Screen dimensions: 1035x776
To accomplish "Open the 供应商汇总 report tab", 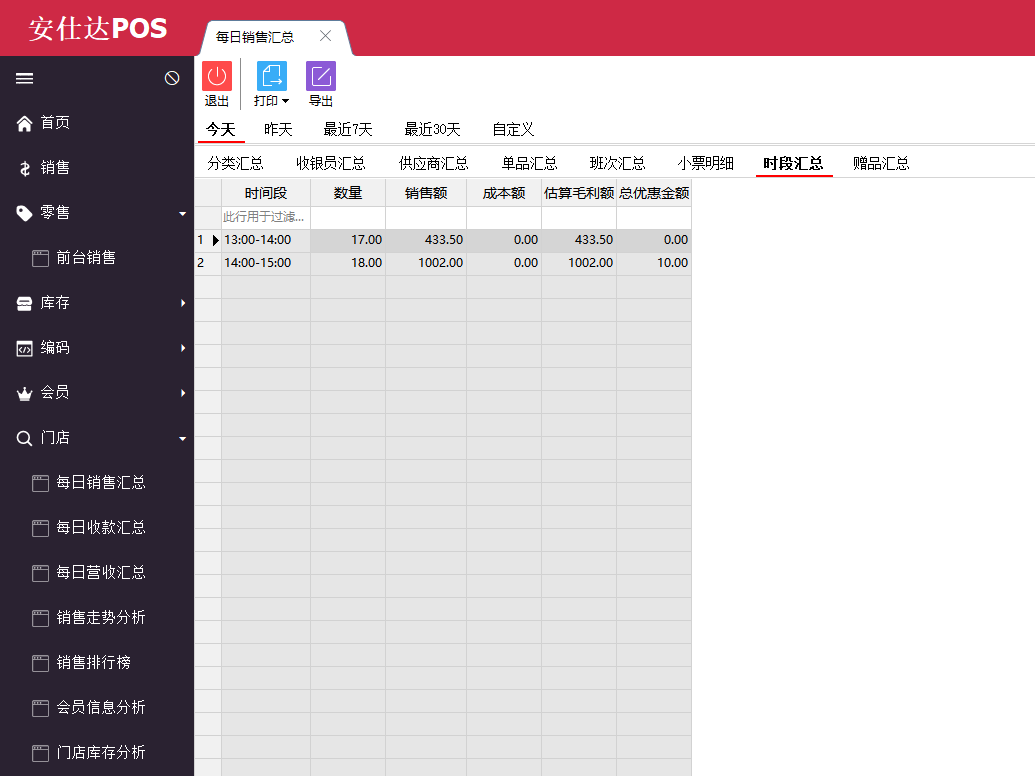I will click(434, 163).
